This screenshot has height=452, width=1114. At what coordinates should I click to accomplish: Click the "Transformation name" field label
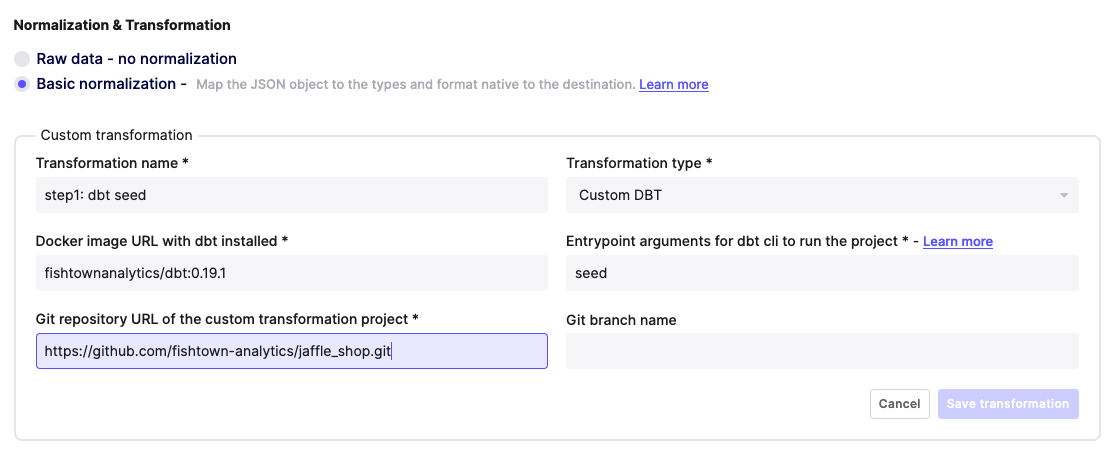pyautogui.click(x=106, y=163)
